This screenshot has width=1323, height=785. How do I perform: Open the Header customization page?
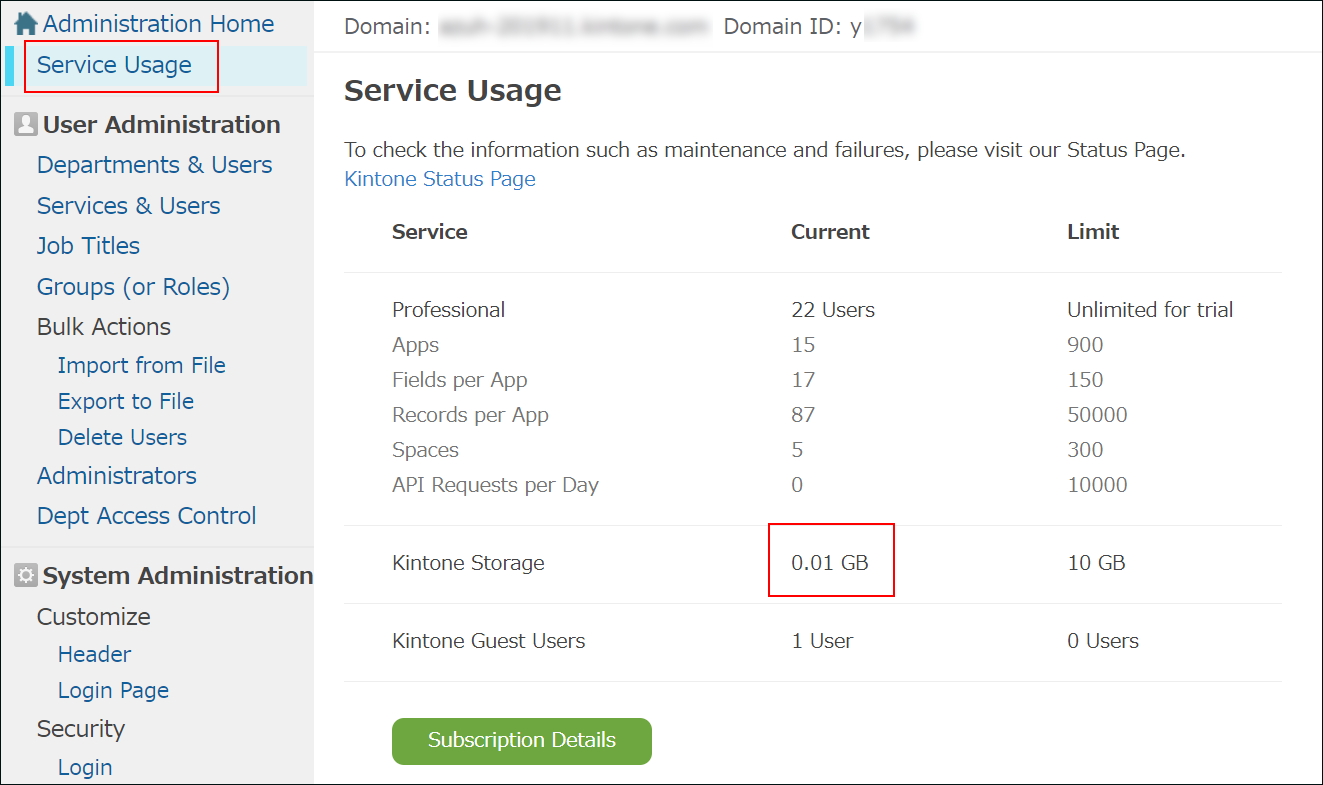point(94,654)
